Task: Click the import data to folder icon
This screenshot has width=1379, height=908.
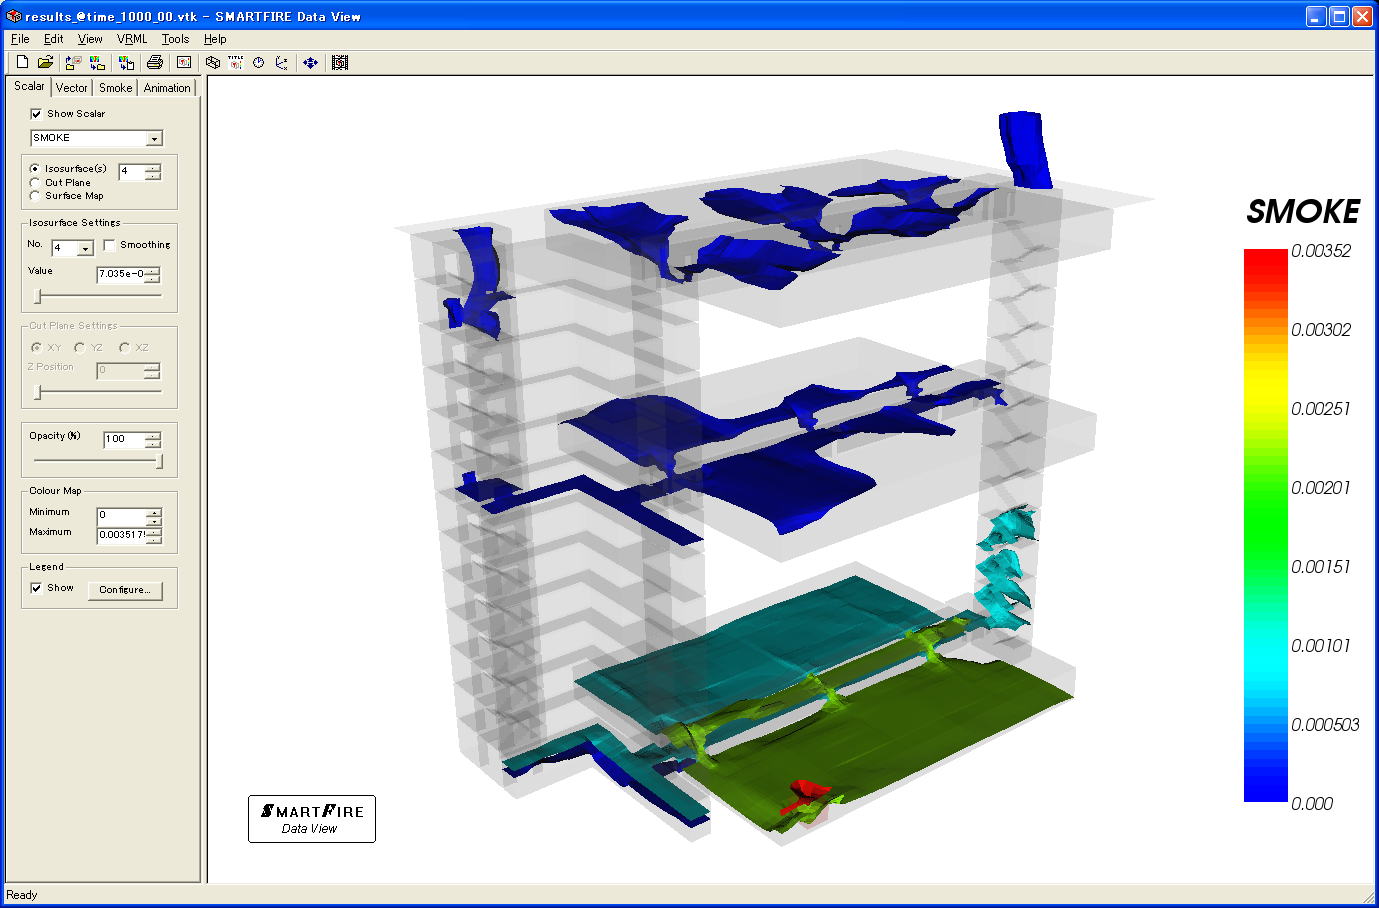Action: click(97, 62)
